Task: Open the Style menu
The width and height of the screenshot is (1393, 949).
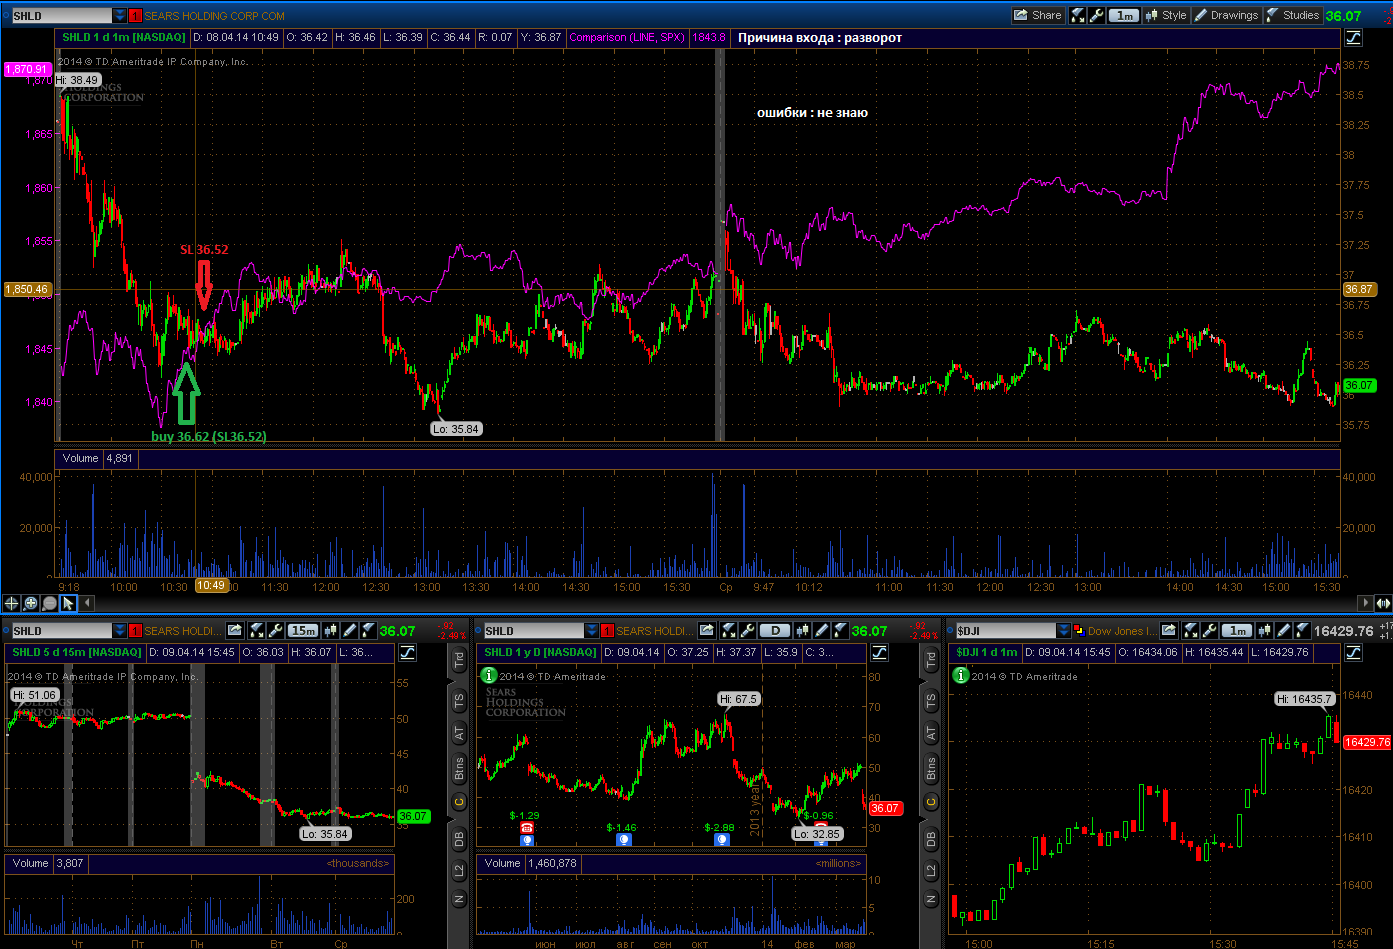Action: click(1166, 15)
